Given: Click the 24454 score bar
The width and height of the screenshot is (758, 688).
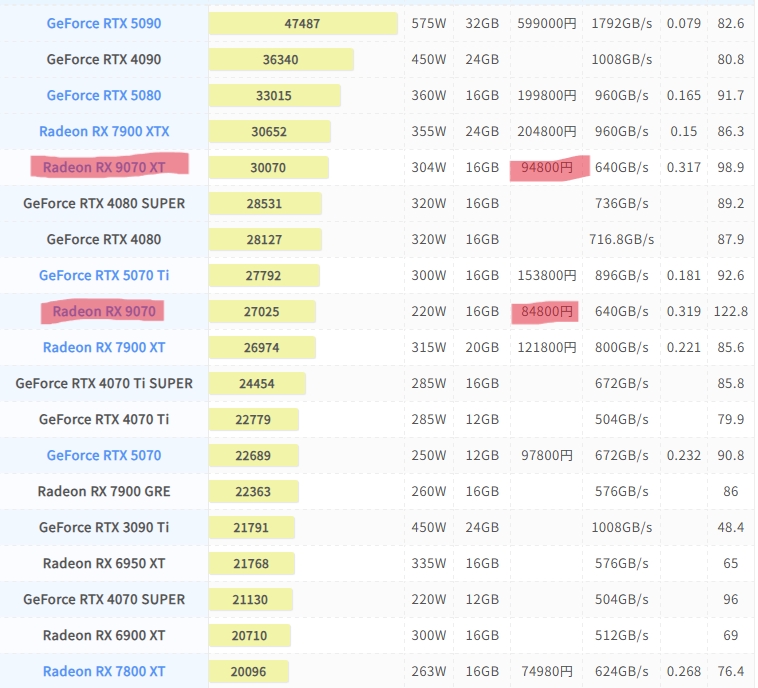Looking at the screenshot, I should (x=257, y=383).
